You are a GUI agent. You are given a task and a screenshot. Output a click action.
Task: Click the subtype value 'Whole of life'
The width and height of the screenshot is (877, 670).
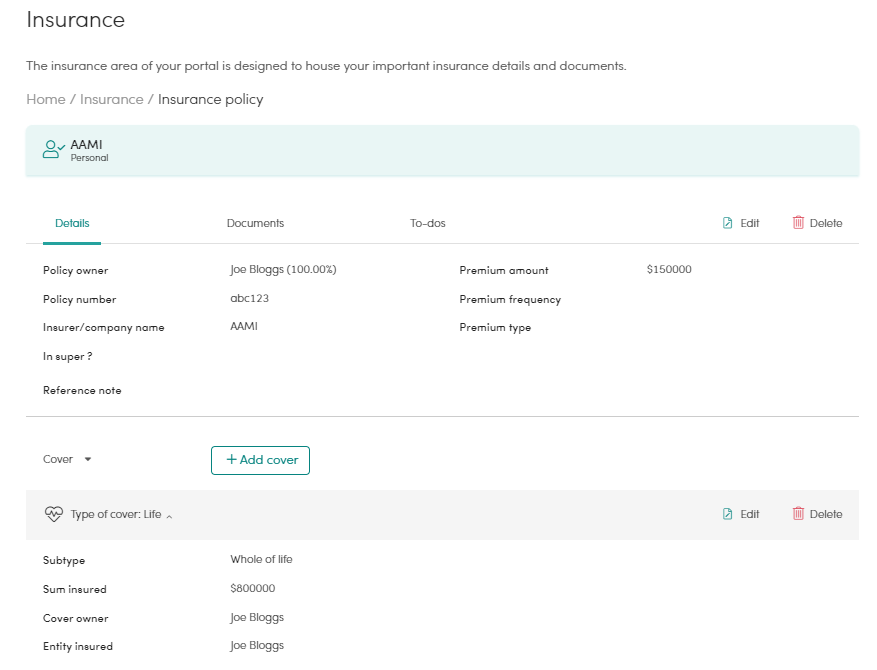261,559
